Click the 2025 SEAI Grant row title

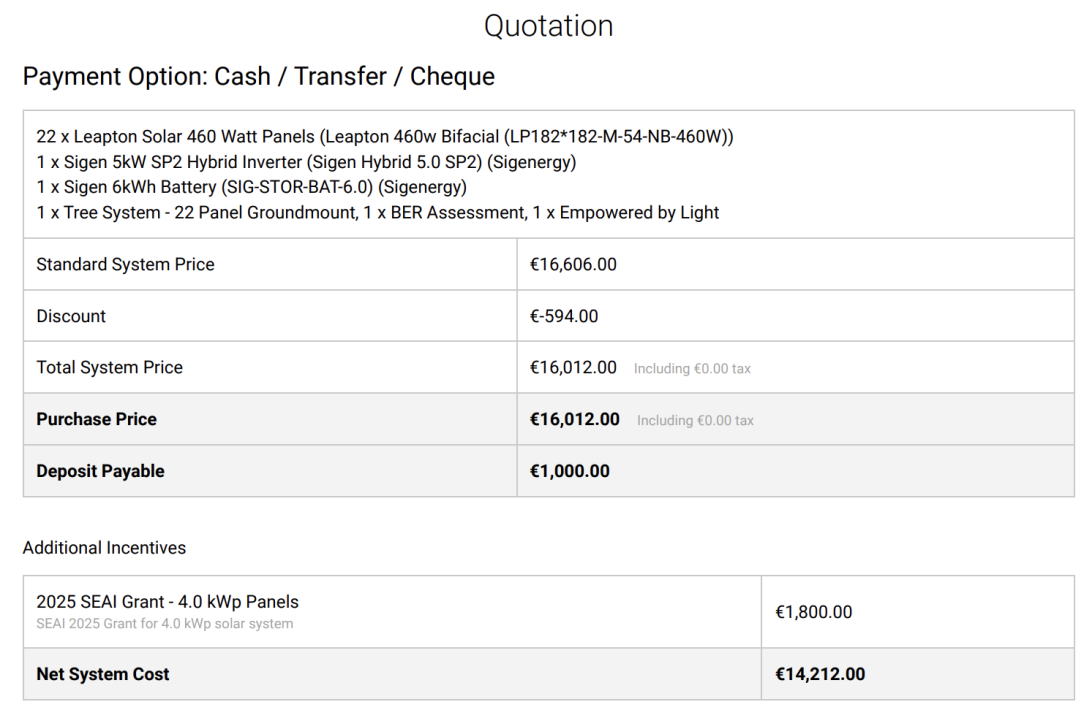pyautogui.click(x=167, y=602)
